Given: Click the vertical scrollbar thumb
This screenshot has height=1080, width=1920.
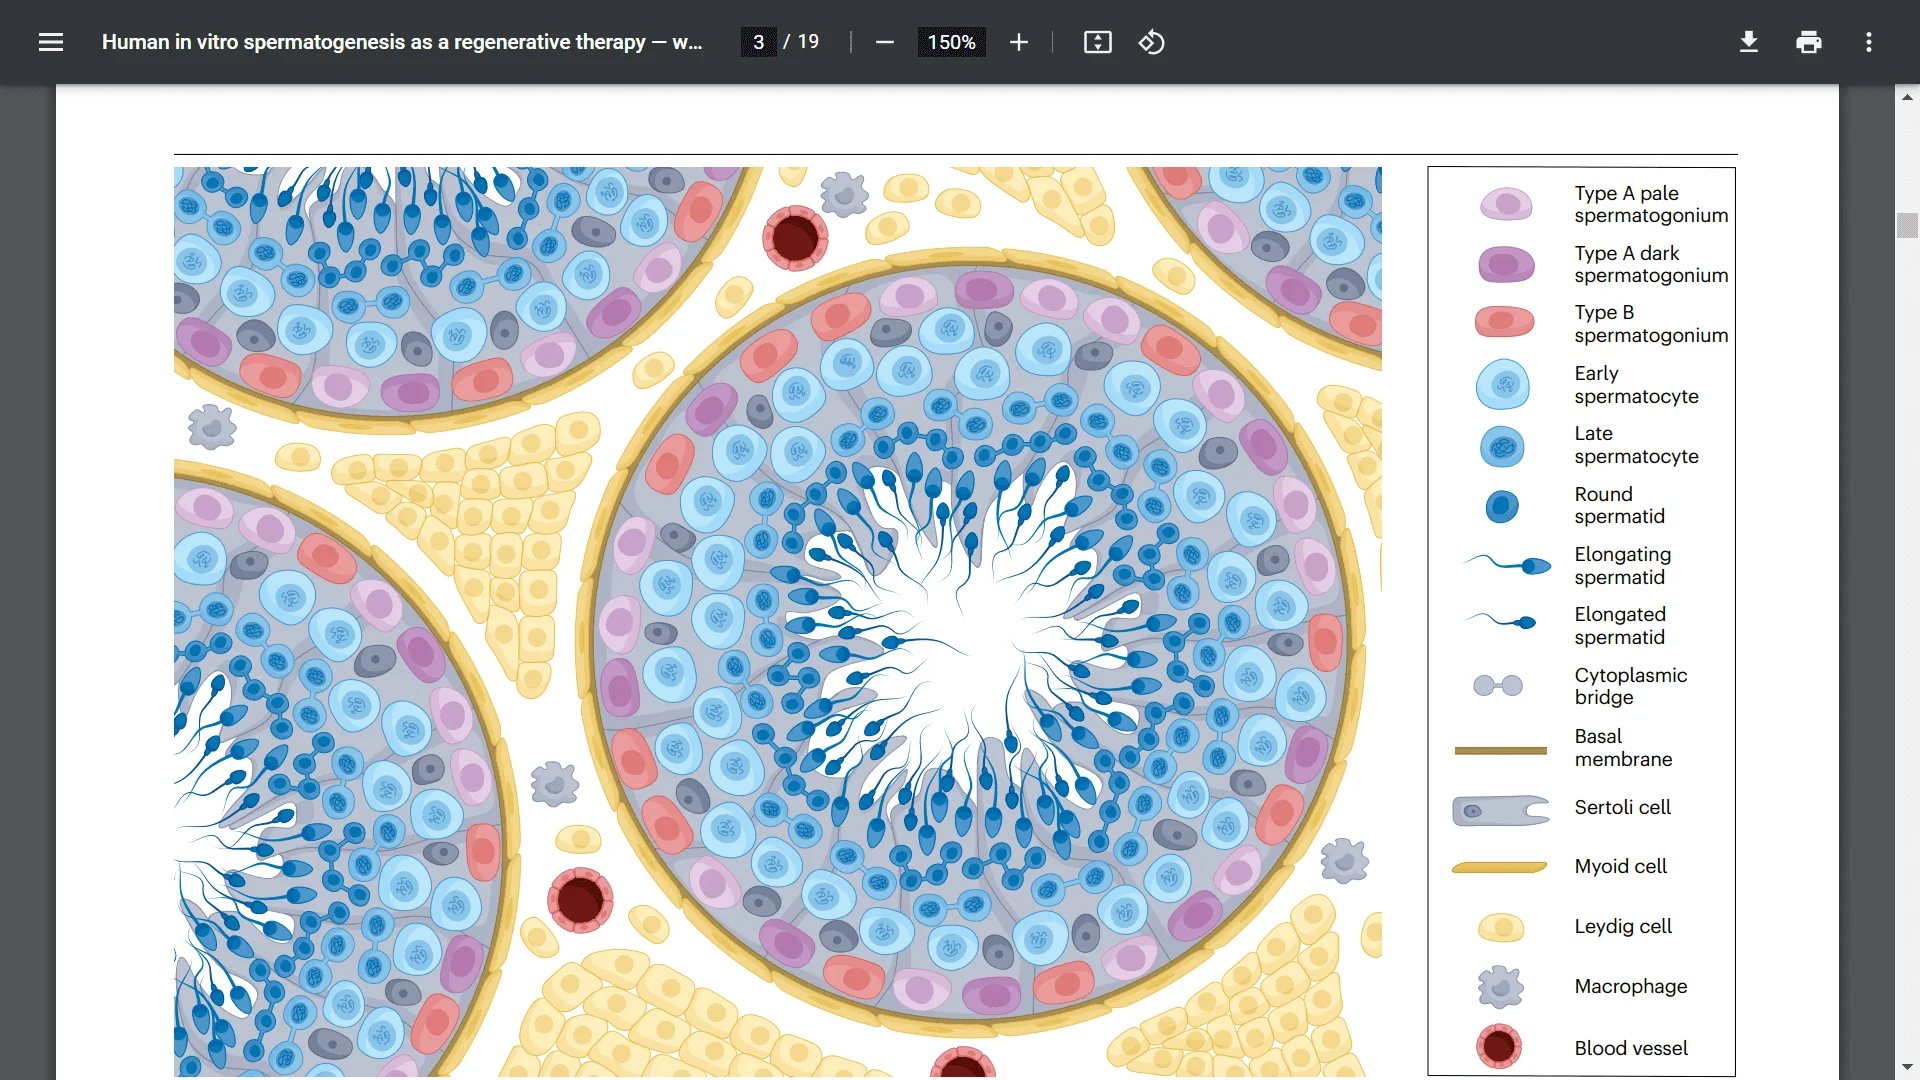Looking at the screenshot, I should pyautogui.click(x=1907, y=225).
